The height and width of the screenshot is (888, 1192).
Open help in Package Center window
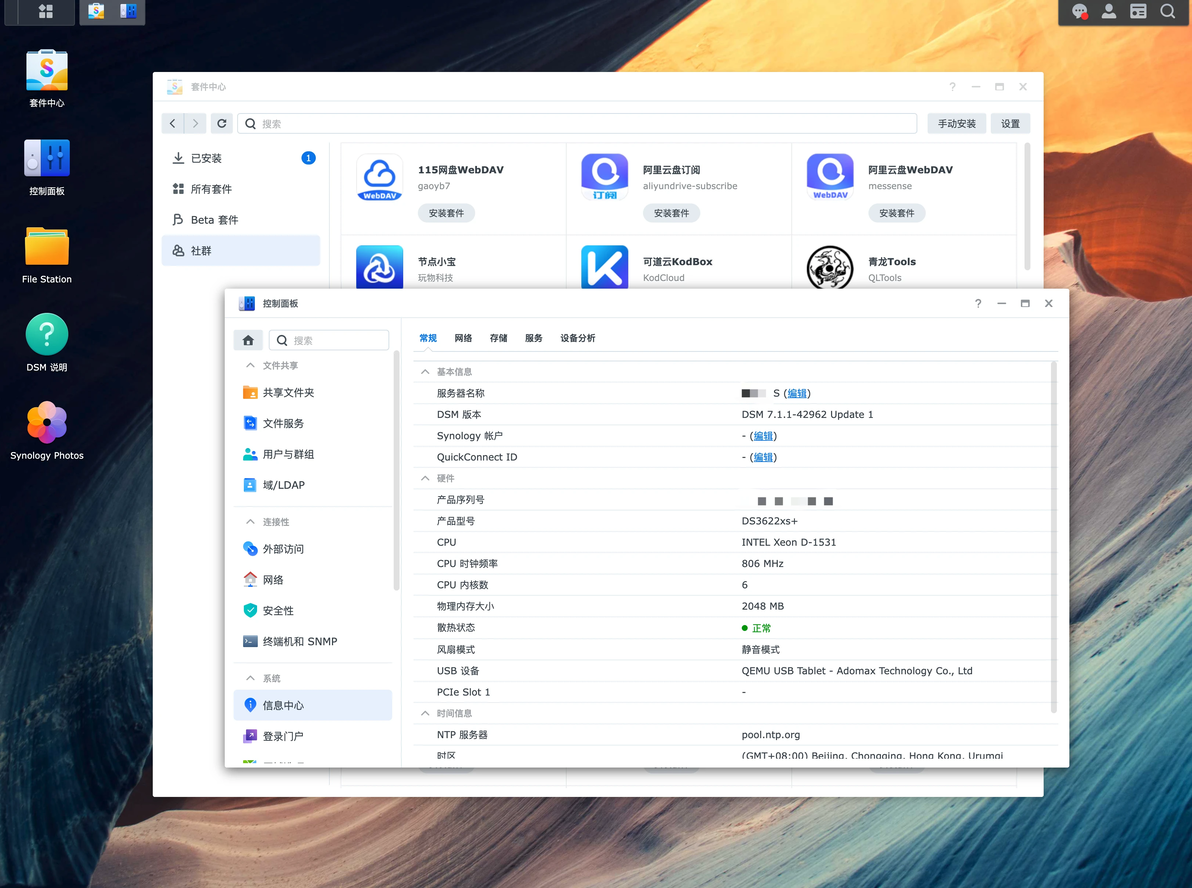(x=953, y=87)
